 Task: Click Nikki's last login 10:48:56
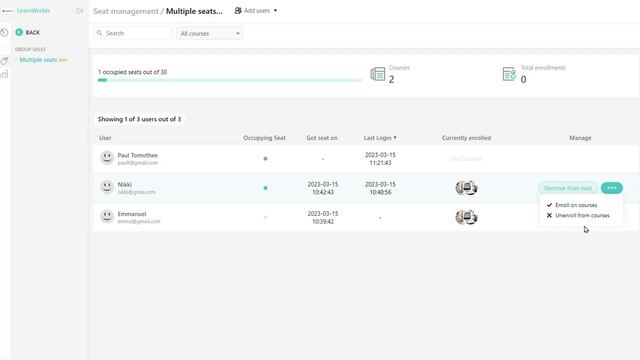(x=380, y=188)
